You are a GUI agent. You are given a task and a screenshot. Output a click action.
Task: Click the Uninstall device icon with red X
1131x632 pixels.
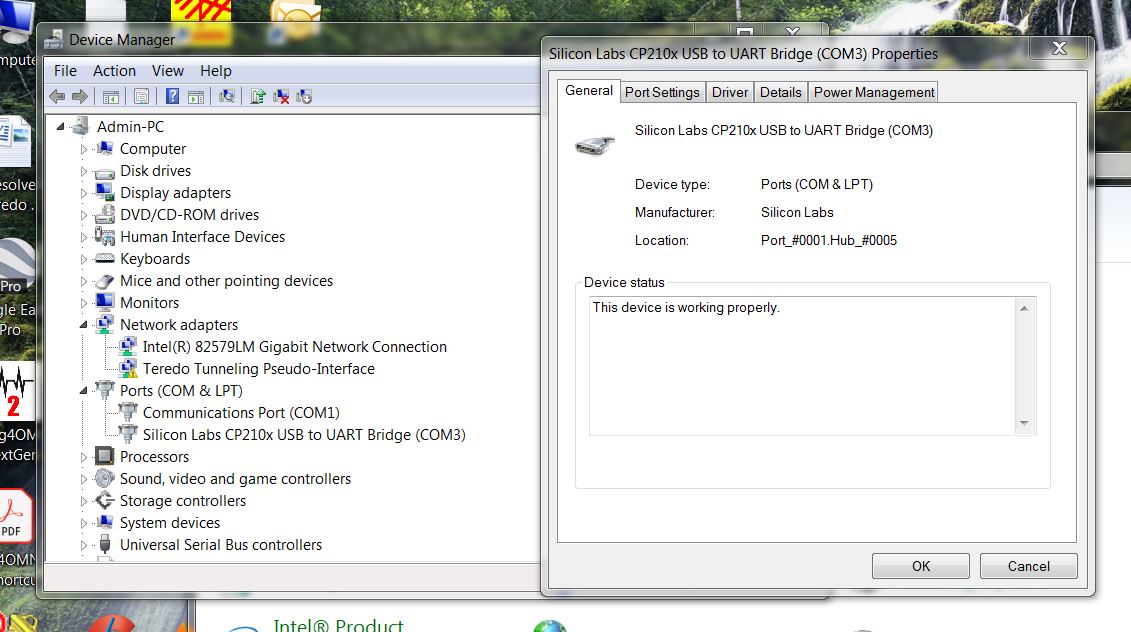pyautogui.click(x=281, y=97)
